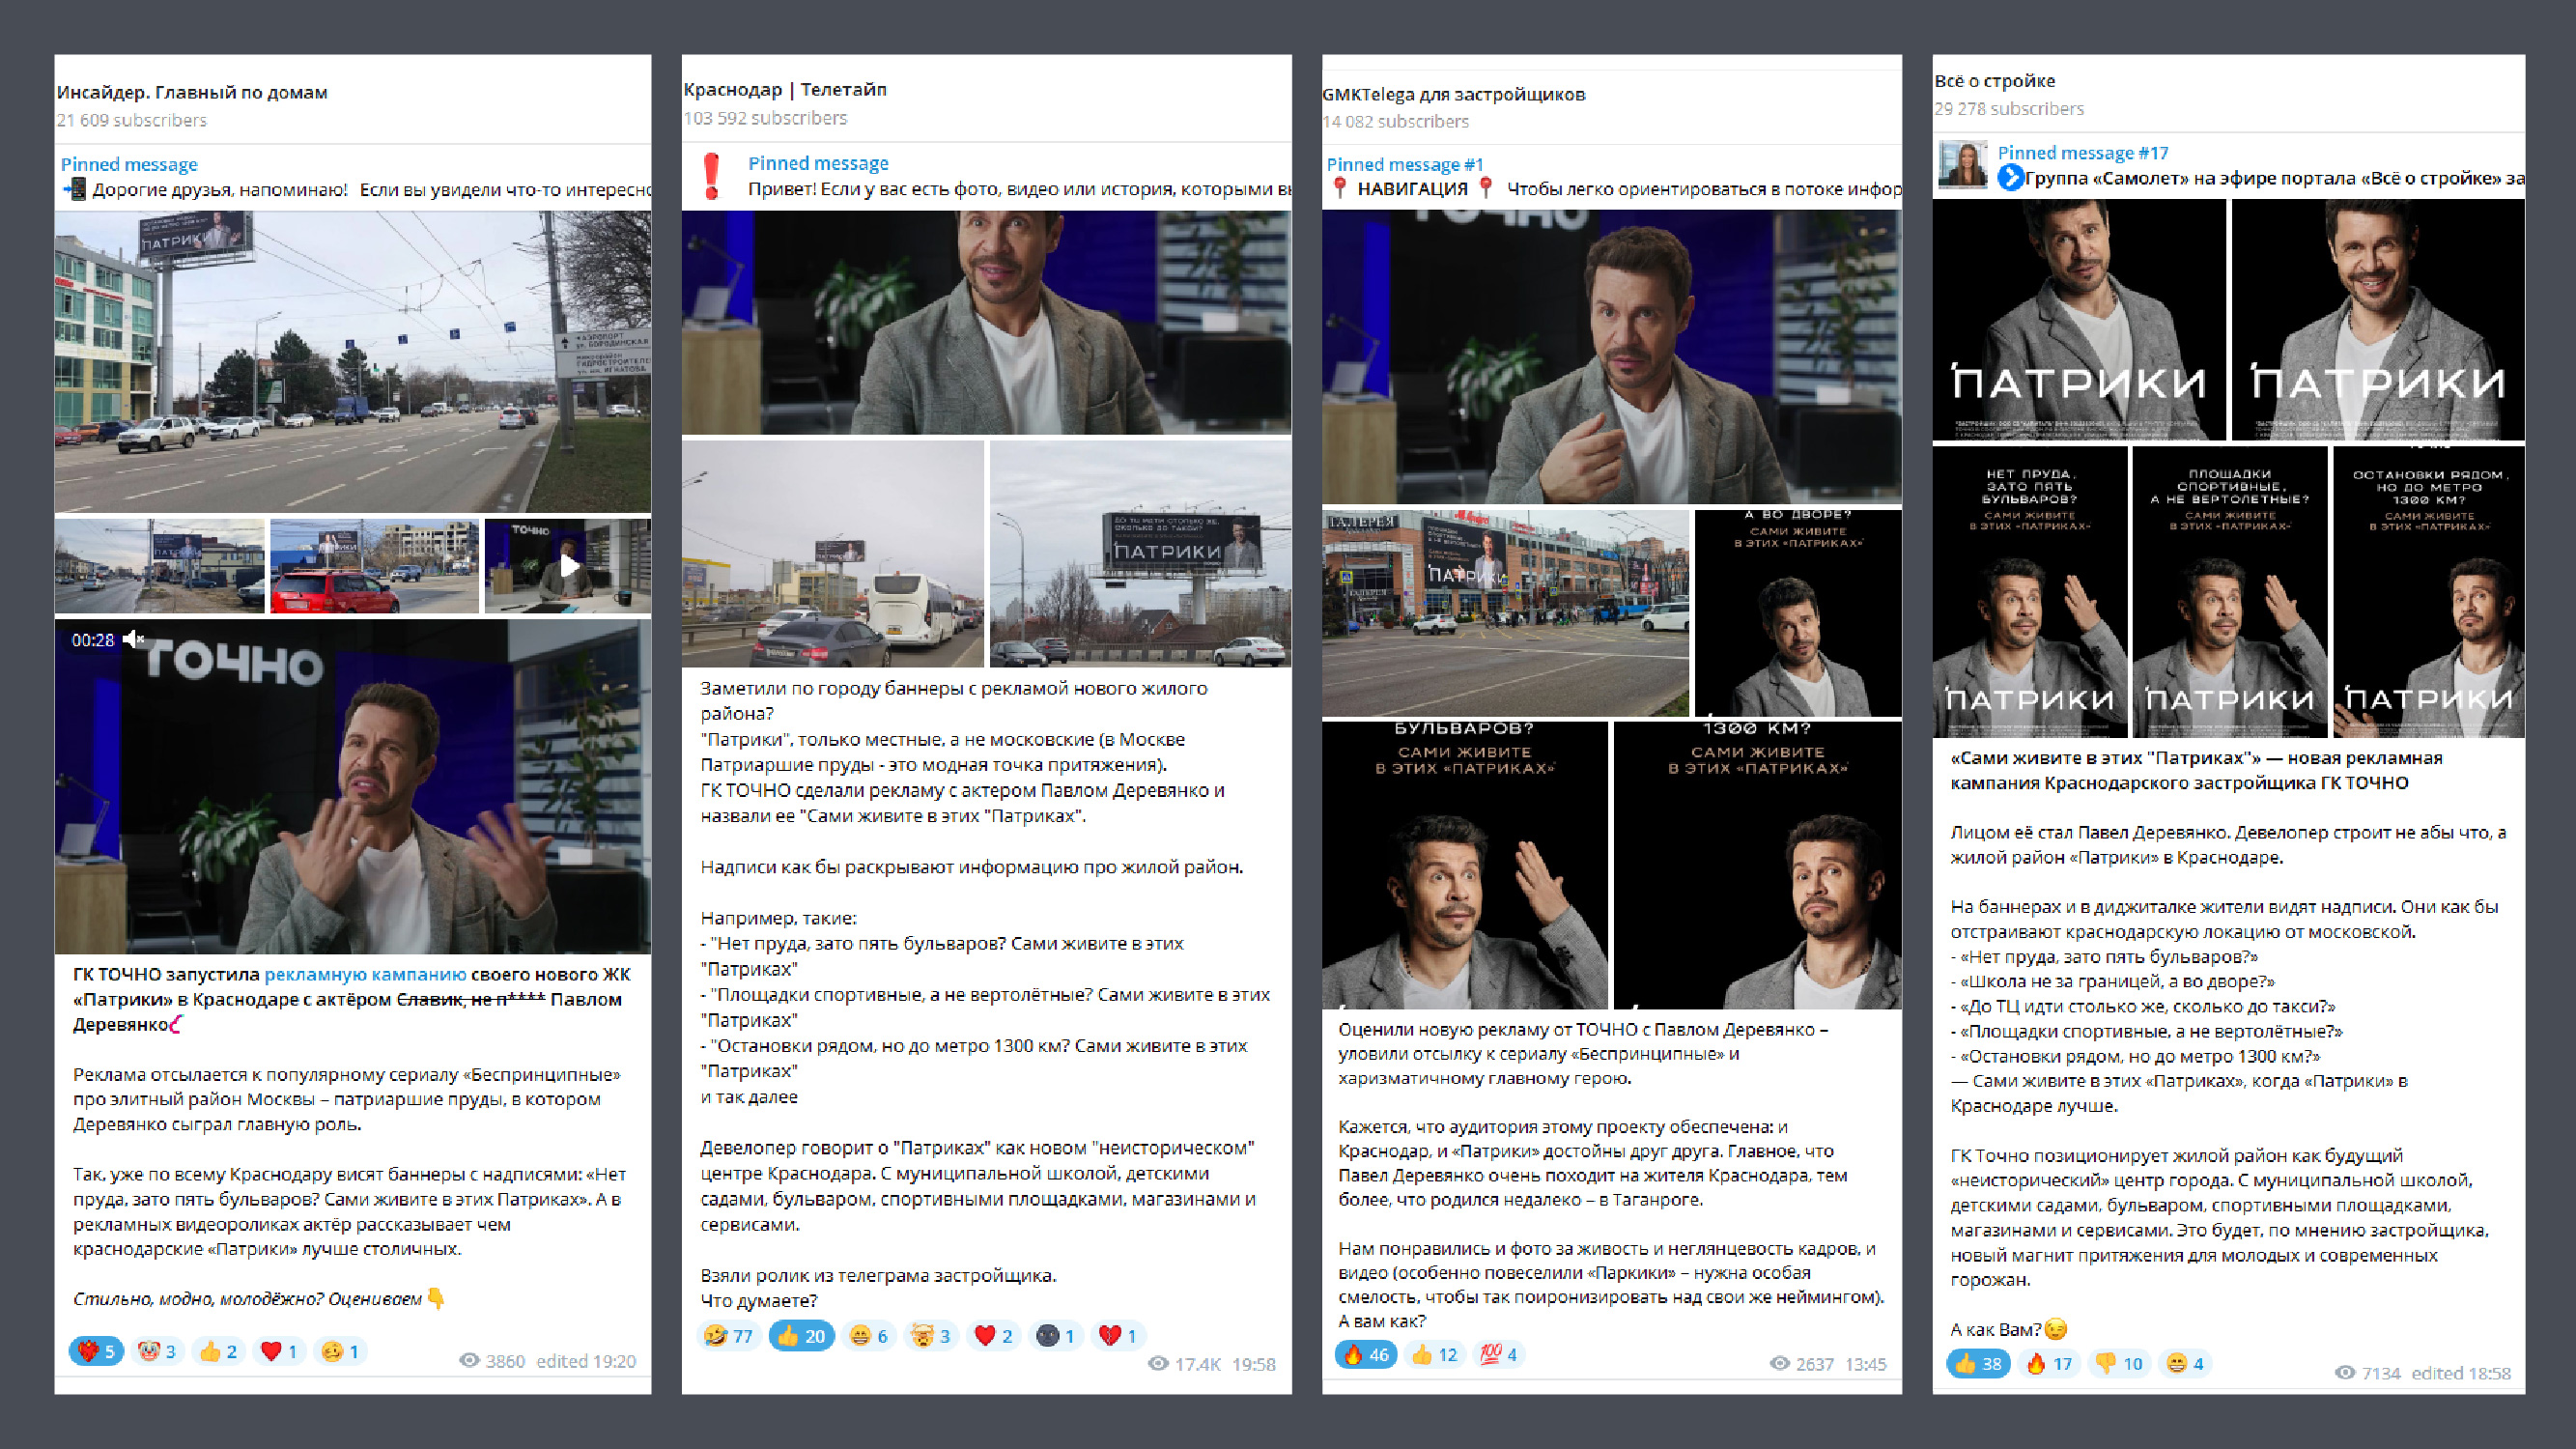Click the views eye icon next to 3860
The height and width of the screenshot is (1449, 2576).
pyautogui.click(x=469, y=1360)
